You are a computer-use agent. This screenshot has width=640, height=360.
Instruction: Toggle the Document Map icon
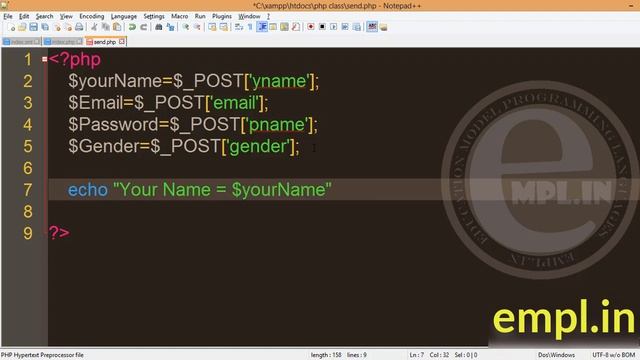[284, 27]
